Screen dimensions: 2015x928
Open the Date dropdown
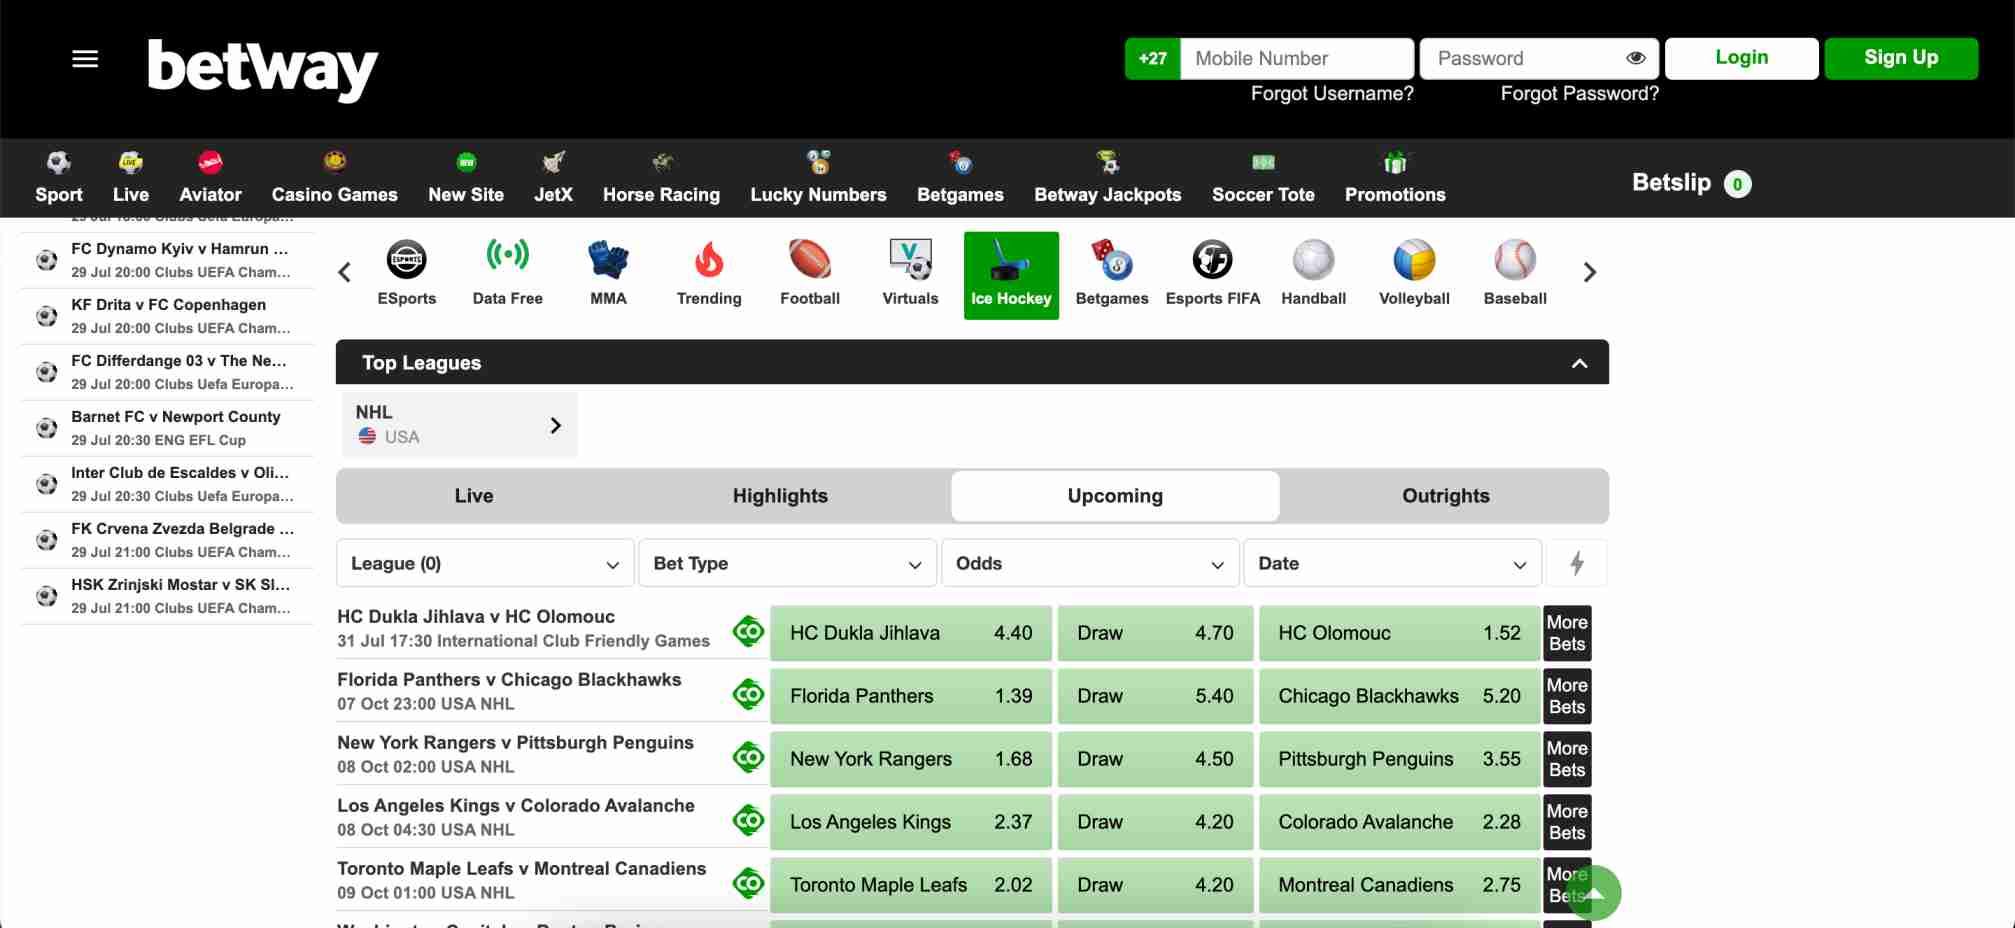pyautogui.click(x=1392, y=563)
